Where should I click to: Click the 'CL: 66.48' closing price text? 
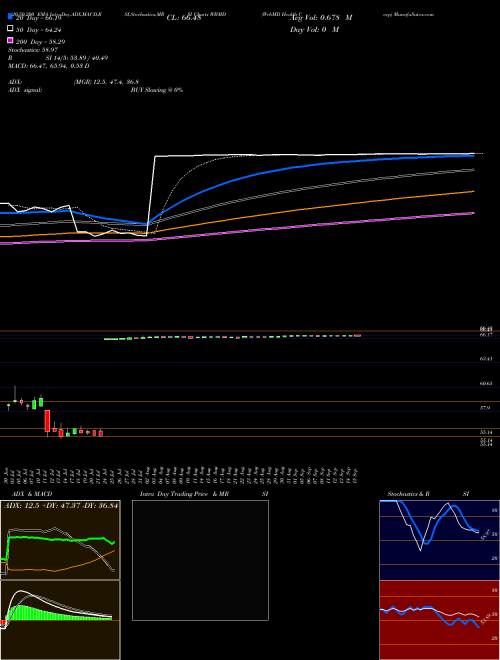(x=184, y=18)
